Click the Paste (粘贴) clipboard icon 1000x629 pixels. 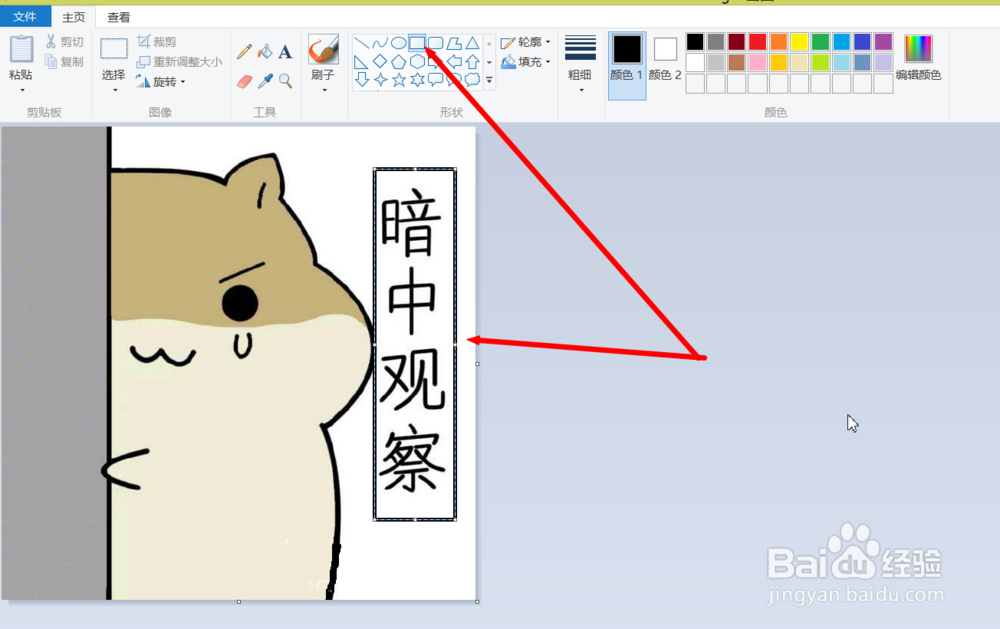pos(21,50)
